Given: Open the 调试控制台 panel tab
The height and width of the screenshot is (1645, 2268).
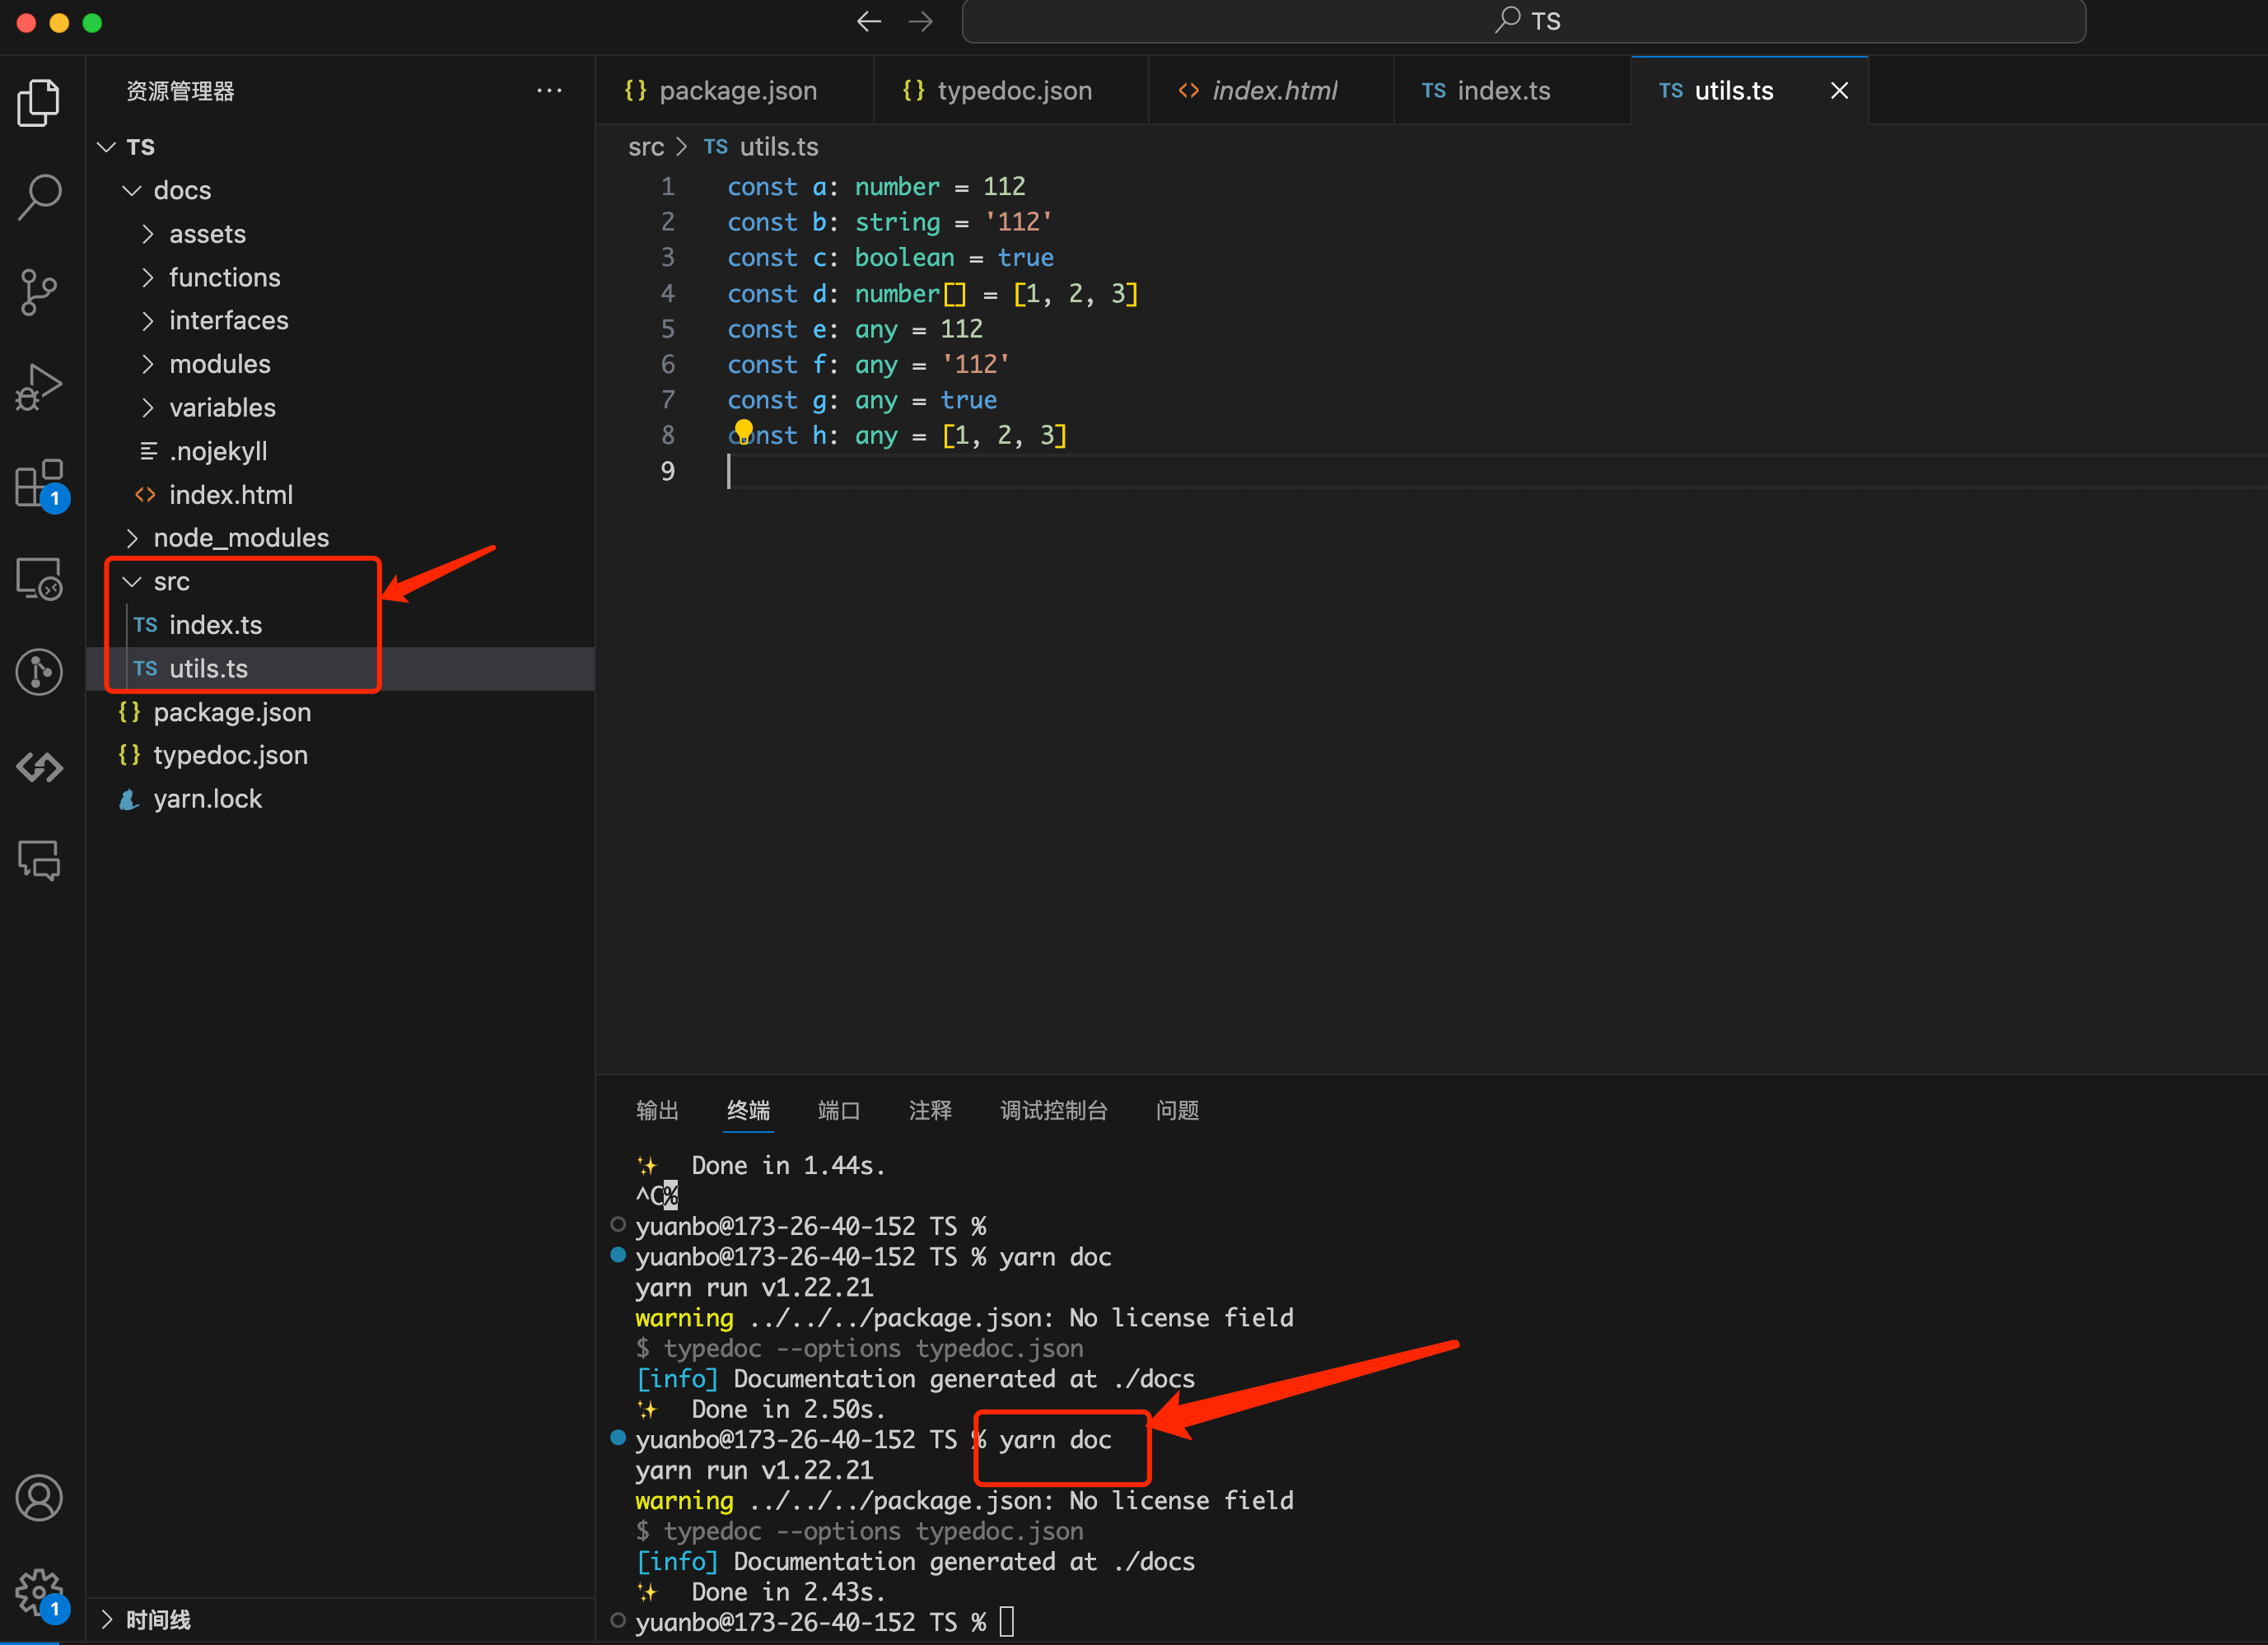Looking at the screenshot, I should click(x=1053, y=1110).
